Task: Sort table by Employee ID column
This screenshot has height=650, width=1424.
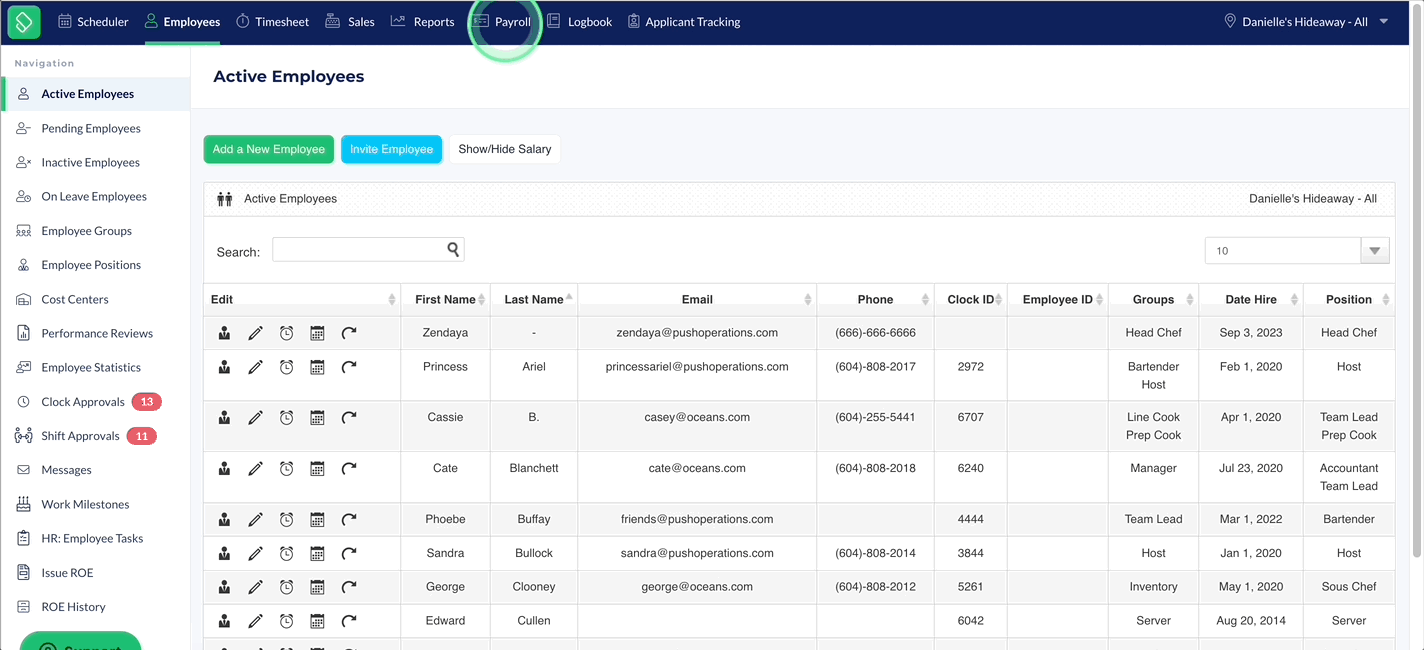Action: [x=1058, y=300]
